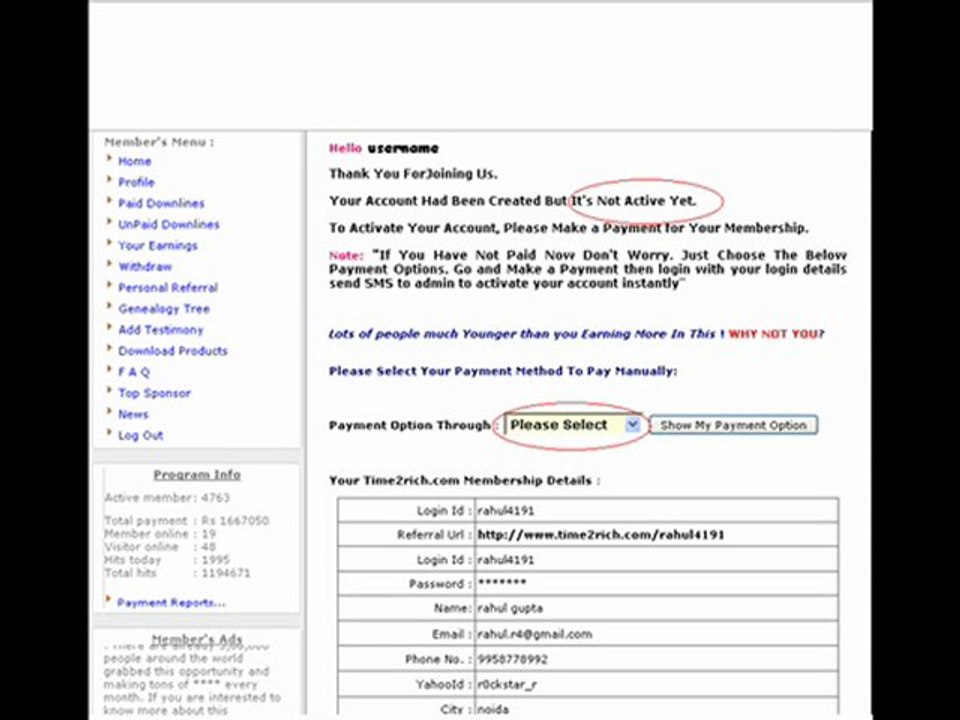Click the name rahul gupta
This screenshot has width=960, height=720.
[x=510, y=609]
